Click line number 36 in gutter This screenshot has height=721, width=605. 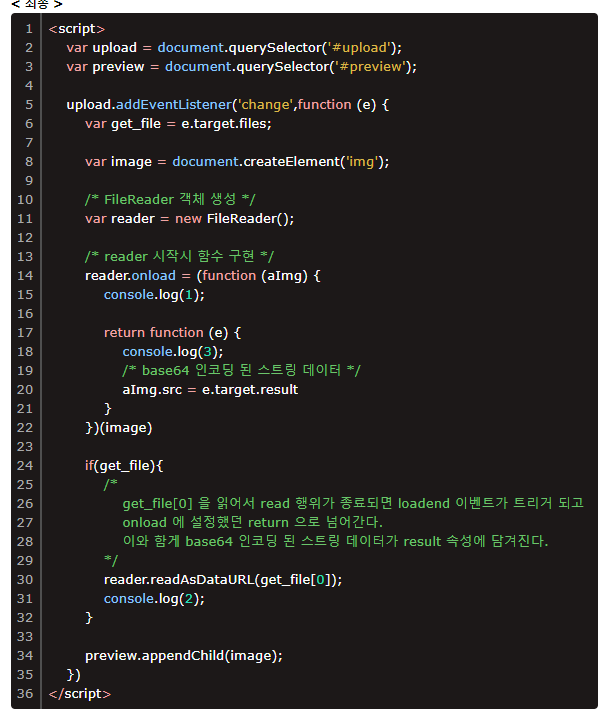pyautogui.click(x=25, y=694)
